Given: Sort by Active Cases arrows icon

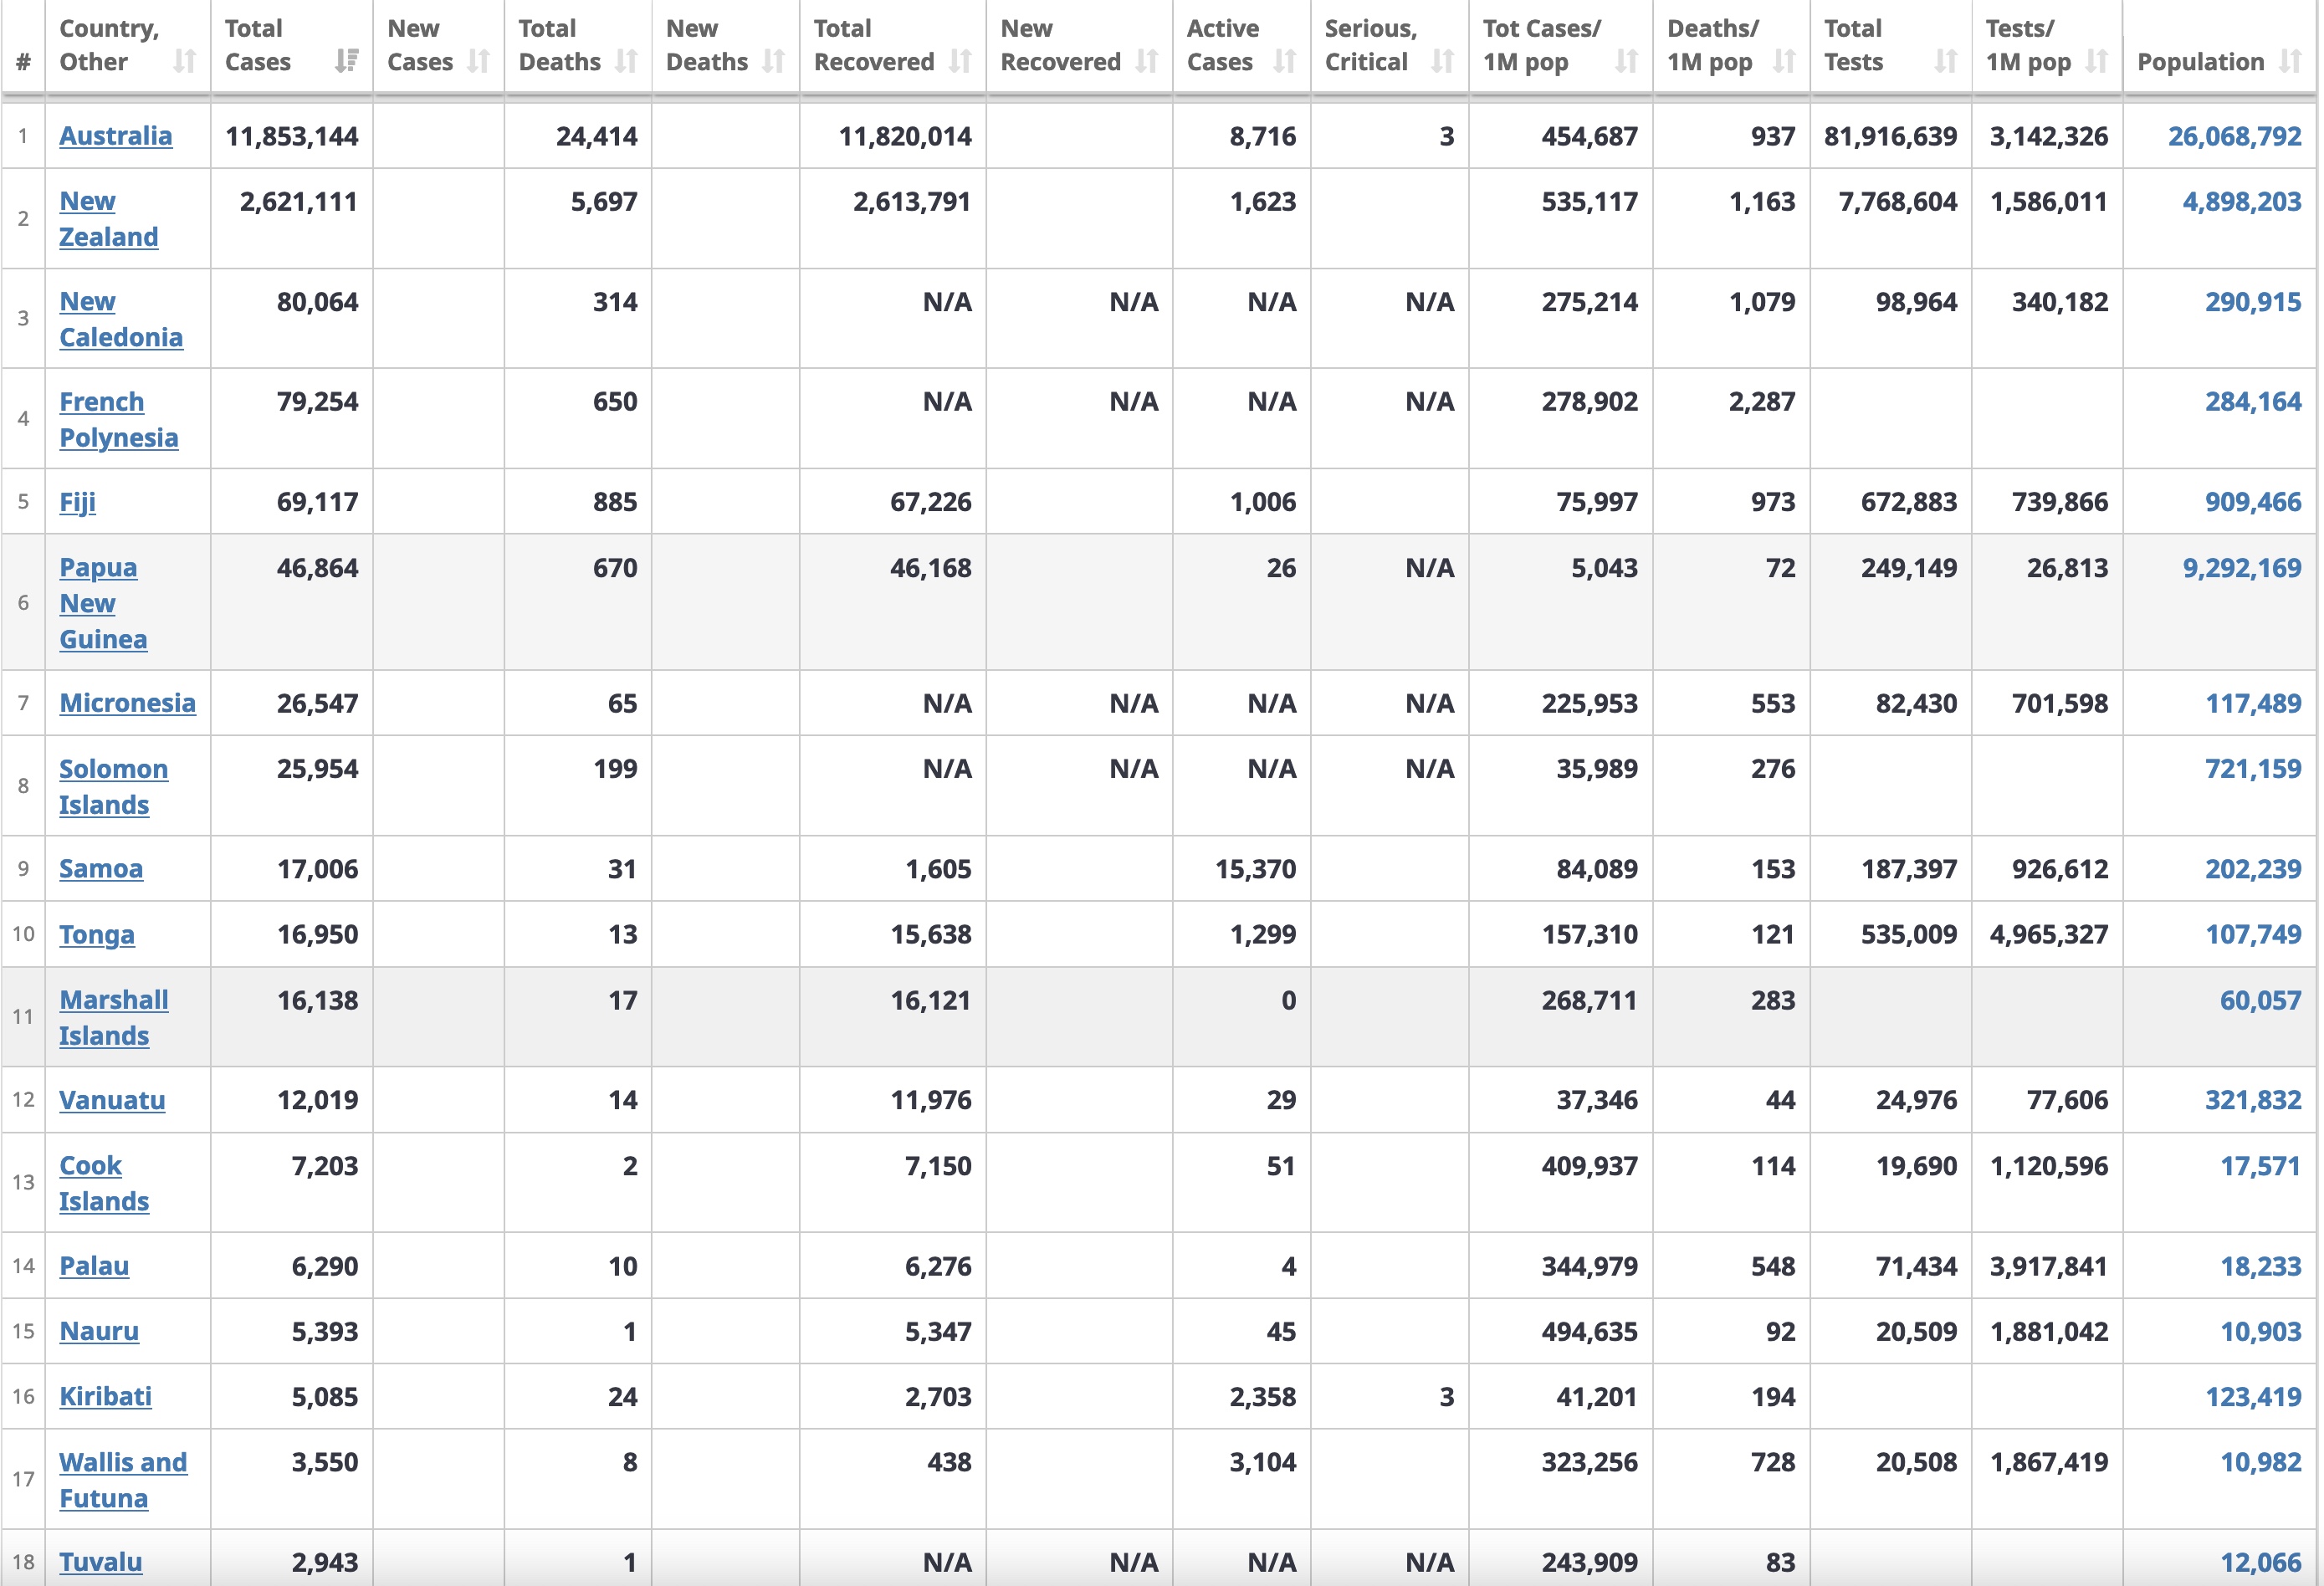Looking at the screenshot, I should pos(1284,62).
